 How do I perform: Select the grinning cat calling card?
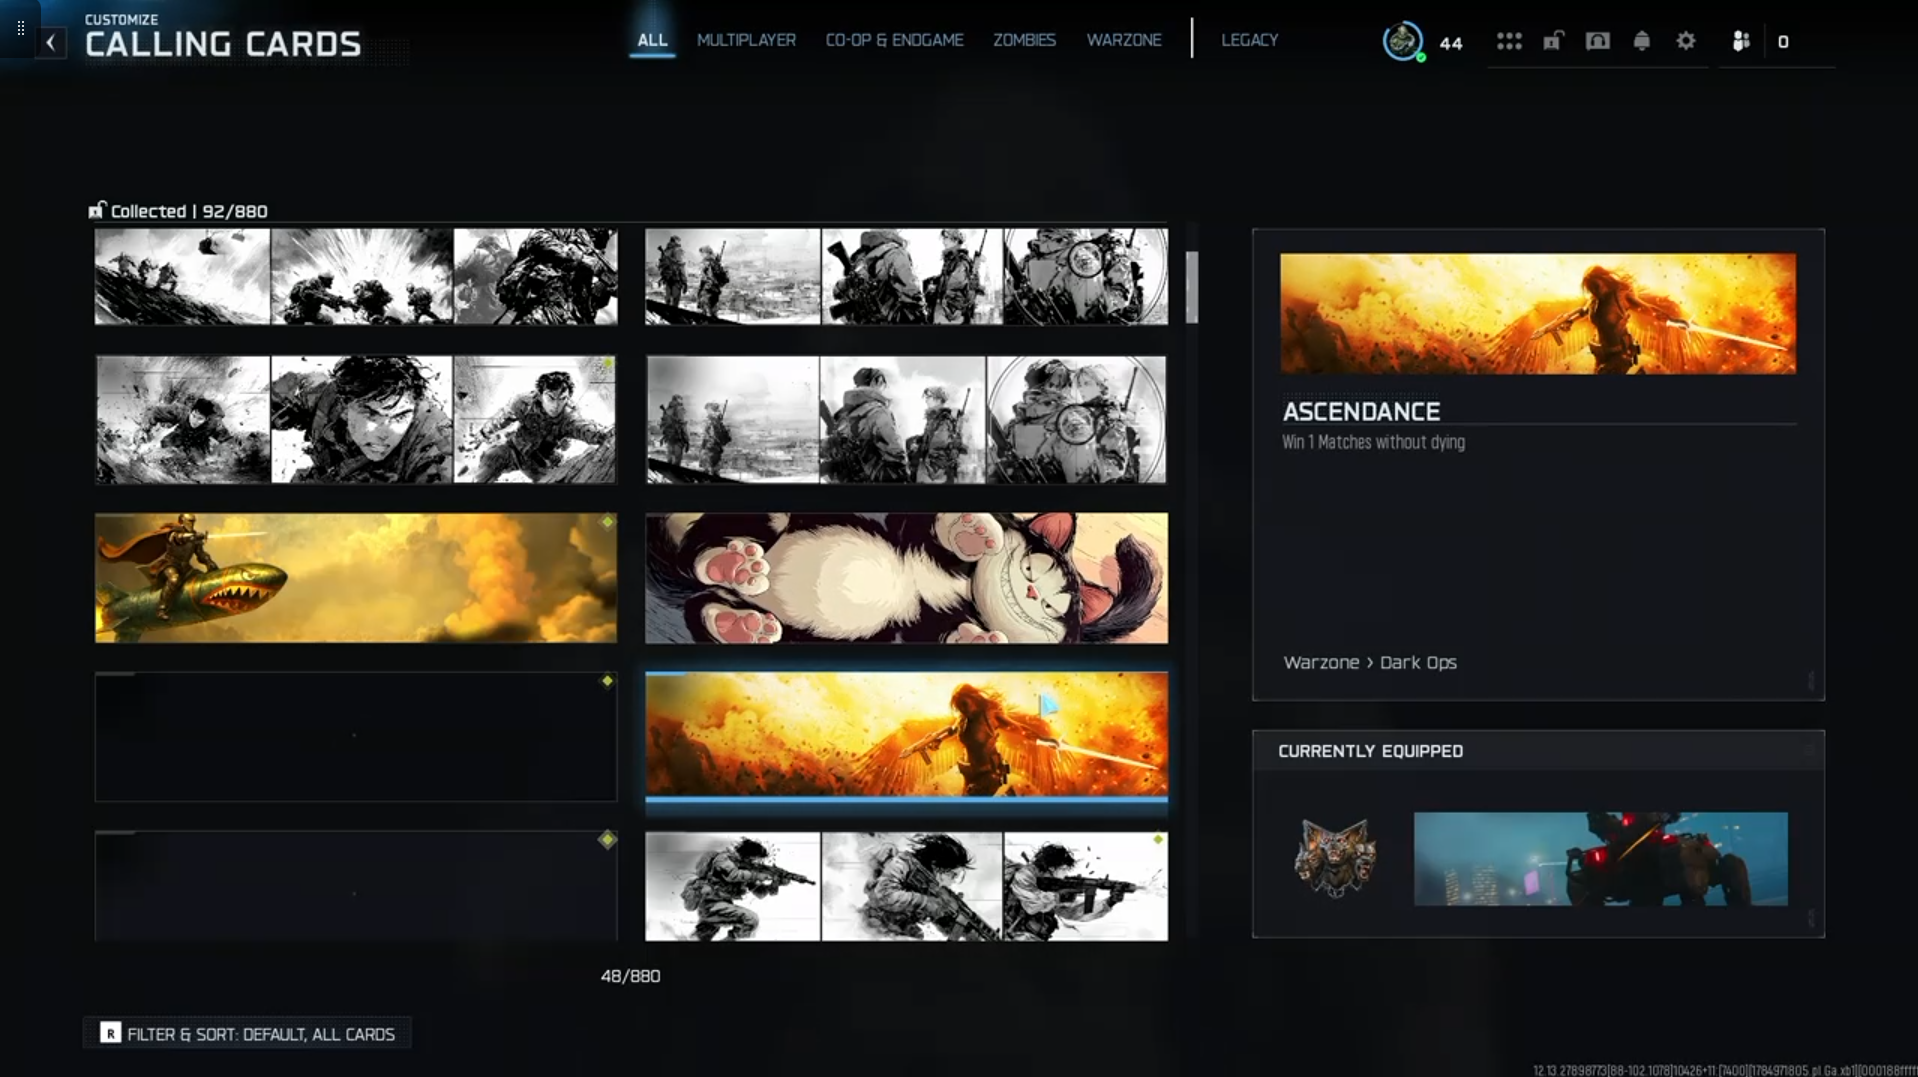tap(906, 578)
